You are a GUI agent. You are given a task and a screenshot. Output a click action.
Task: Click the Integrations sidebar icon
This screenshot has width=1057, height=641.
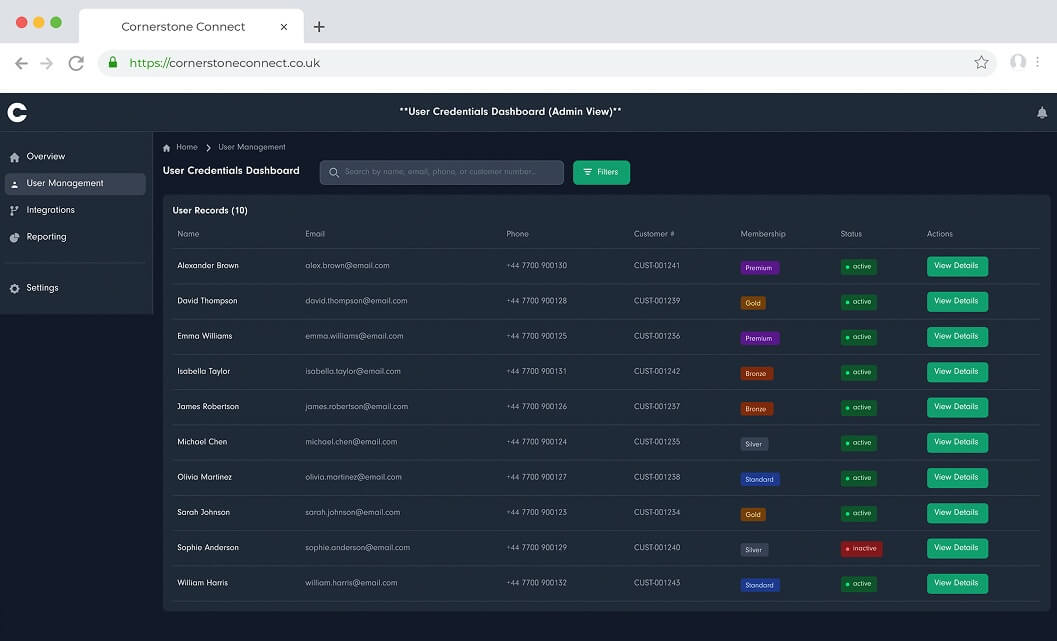click(x=14, y=210)
